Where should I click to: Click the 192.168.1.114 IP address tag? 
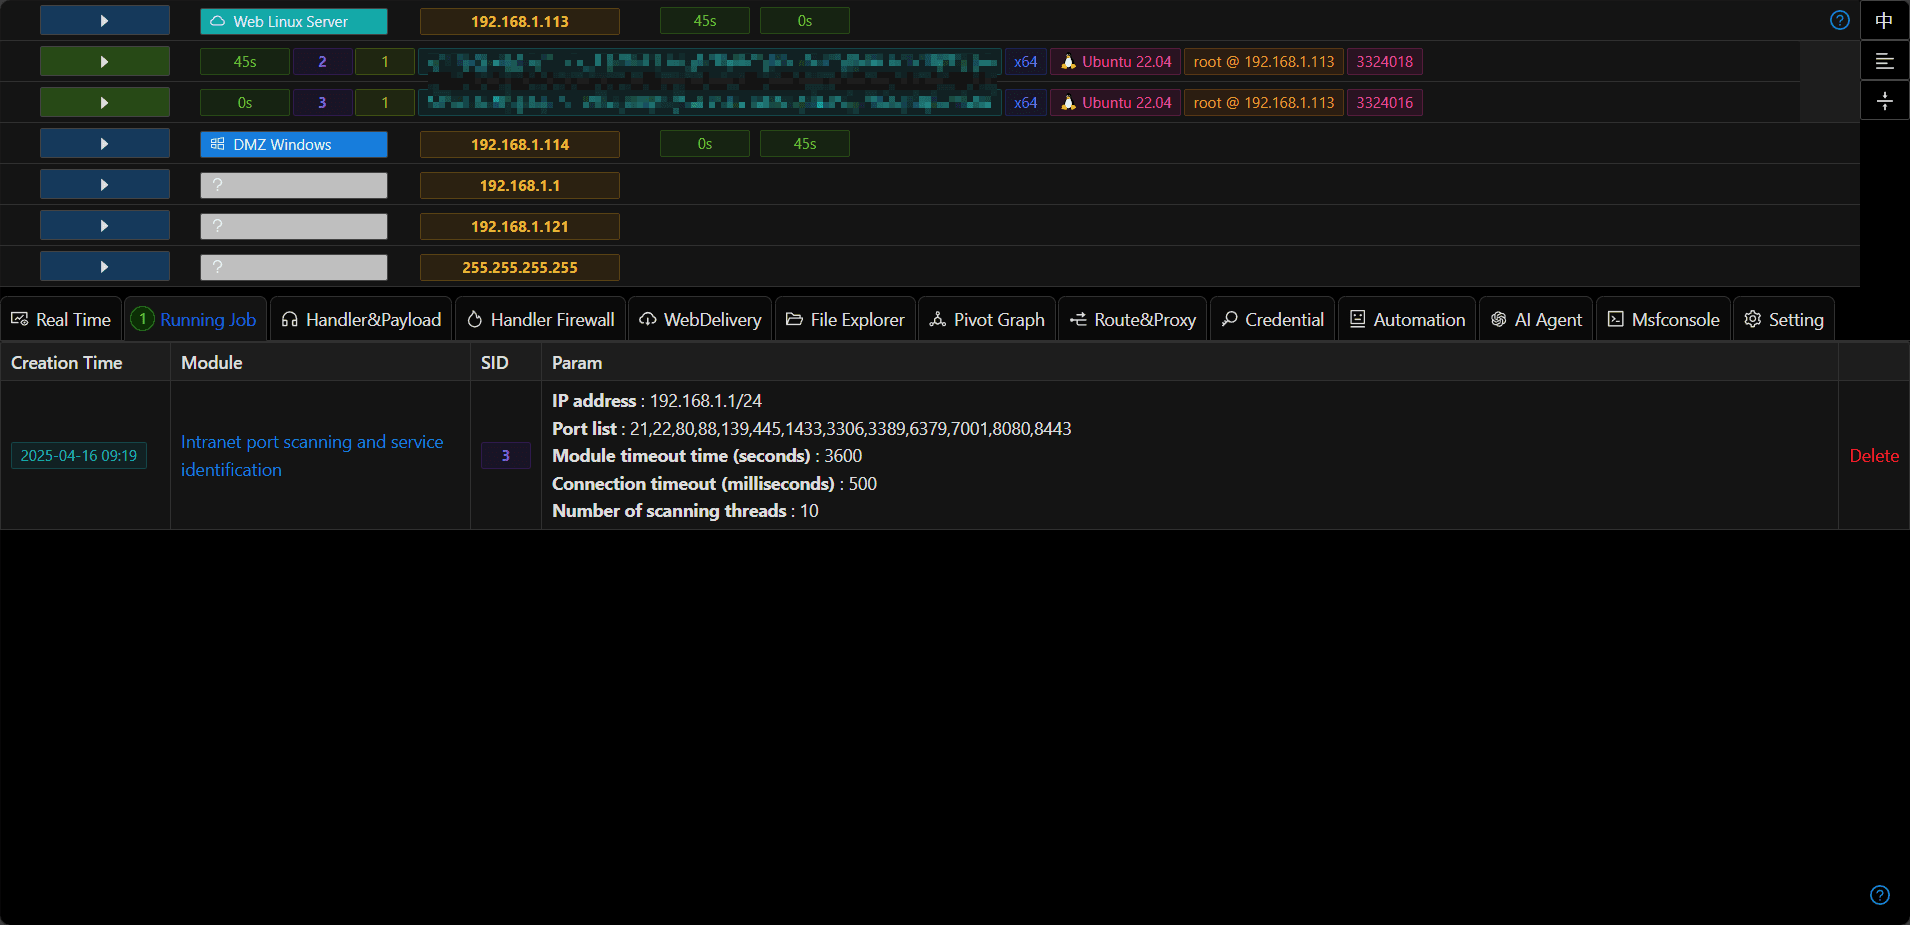point(520,144)
